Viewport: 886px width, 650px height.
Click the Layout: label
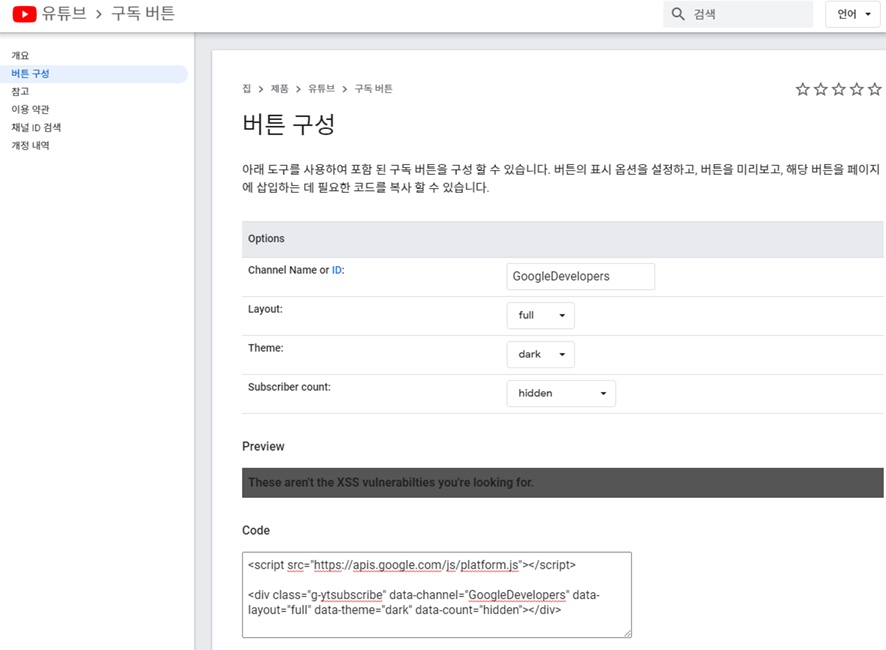coord(265,309)
